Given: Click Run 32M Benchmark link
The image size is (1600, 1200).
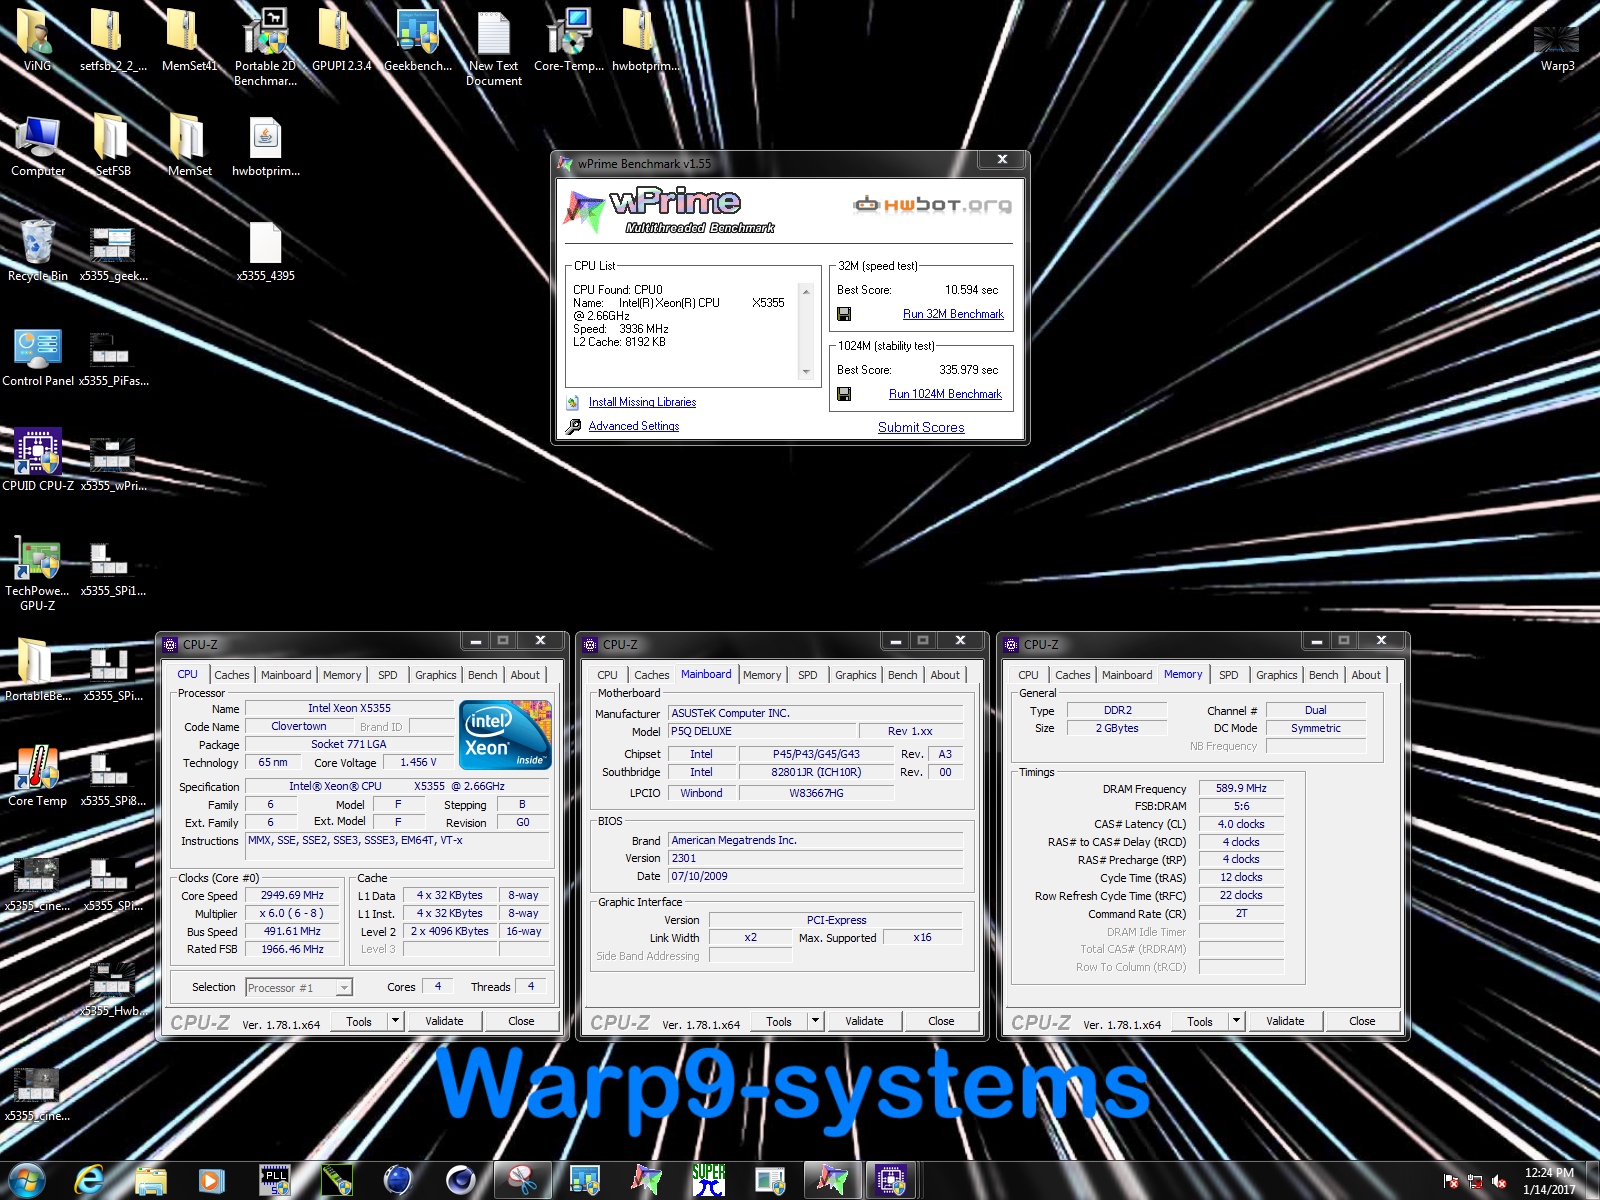Looking at the screenshot, I should coord(953,314).
